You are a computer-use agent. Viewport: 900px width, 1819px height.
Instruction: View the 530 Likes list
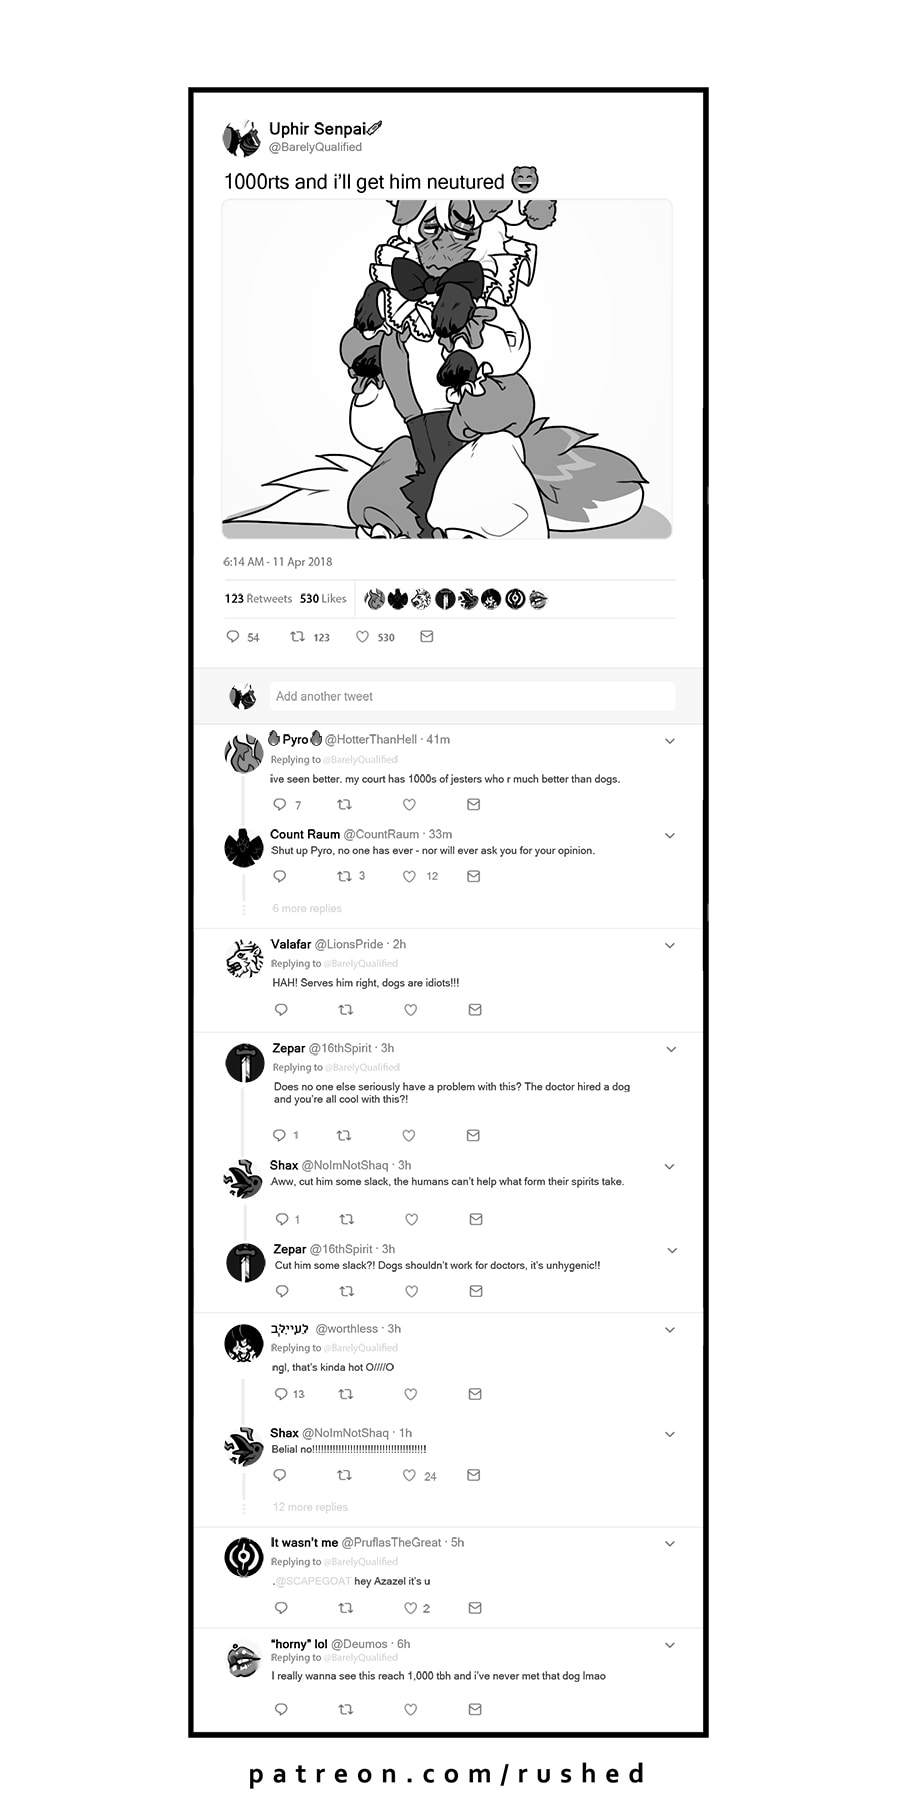[323, 599]
